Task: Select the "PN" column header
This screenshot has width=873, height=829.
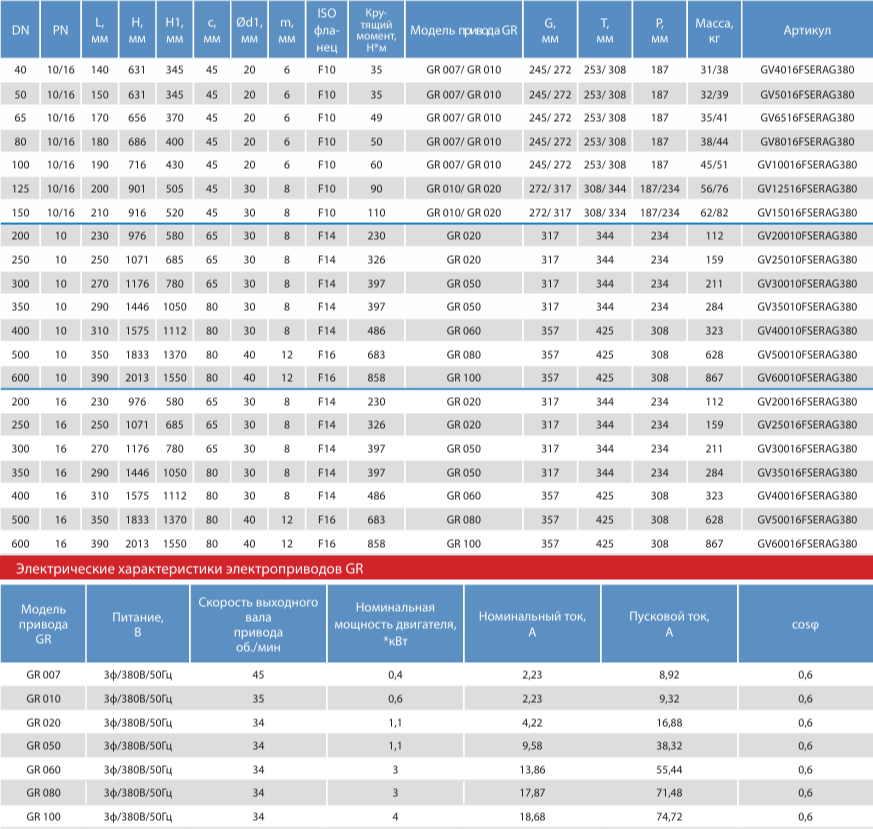Action: pyautogui.click(x=60, y=30)
